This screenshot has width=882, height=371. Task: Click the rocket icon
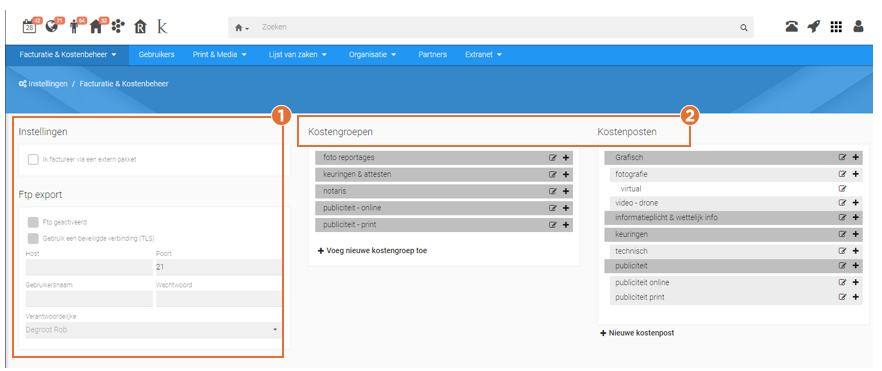tap(814, 26)
